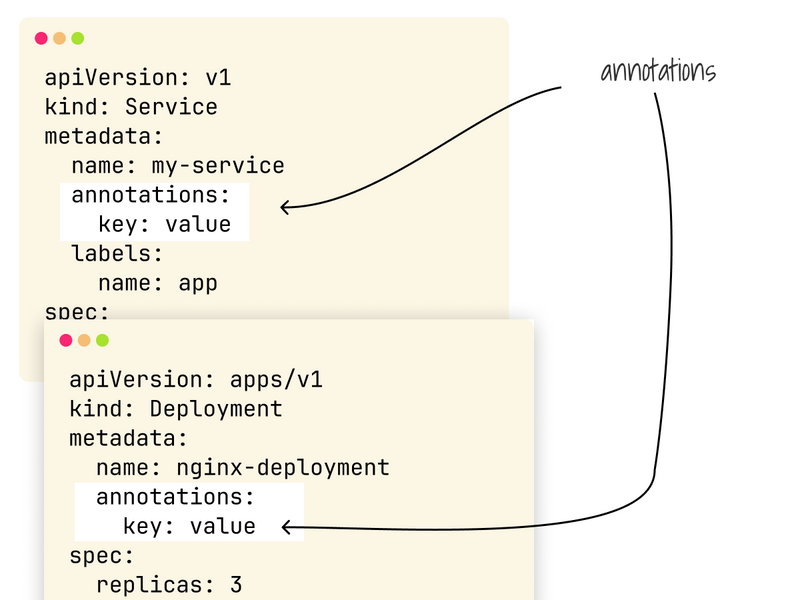Click the 'replicas: 3' line
The image size is (800, 600).
[x=169, y=585]
